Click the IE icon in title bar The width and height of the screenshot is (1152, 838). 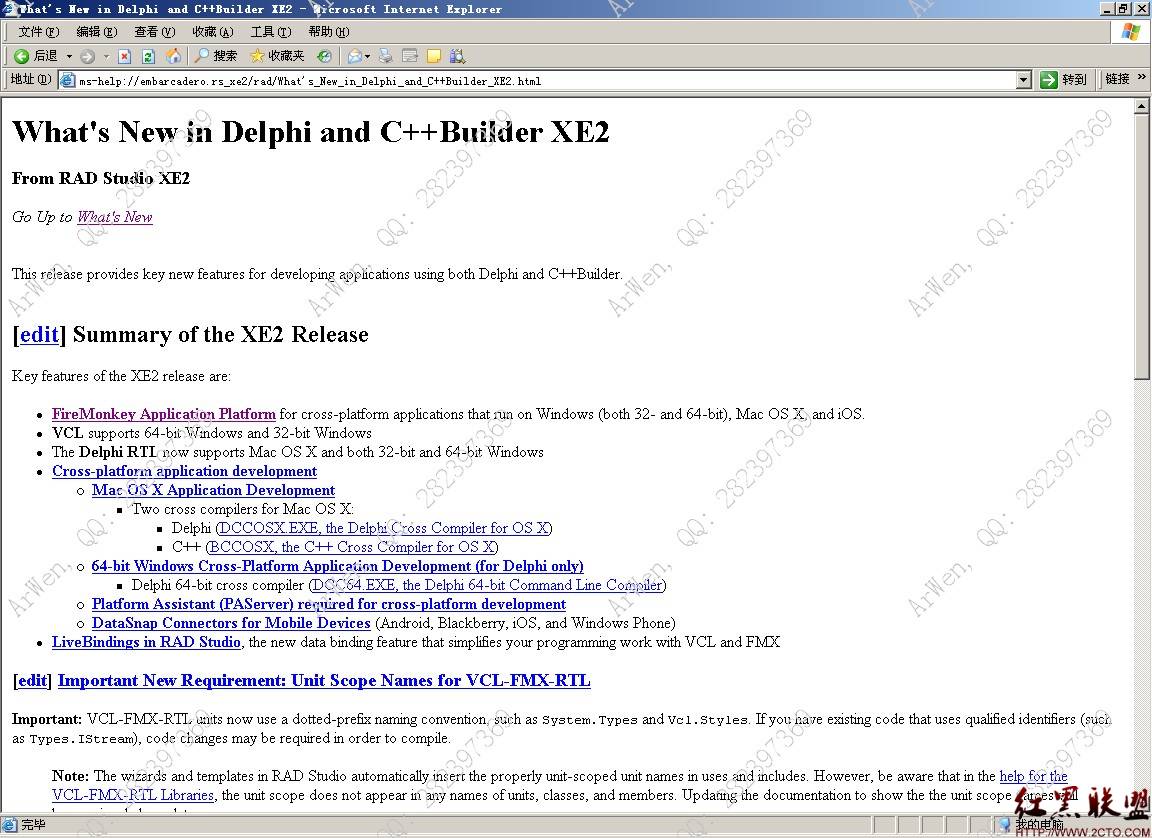pyautogui.click(x=10, y=9)
